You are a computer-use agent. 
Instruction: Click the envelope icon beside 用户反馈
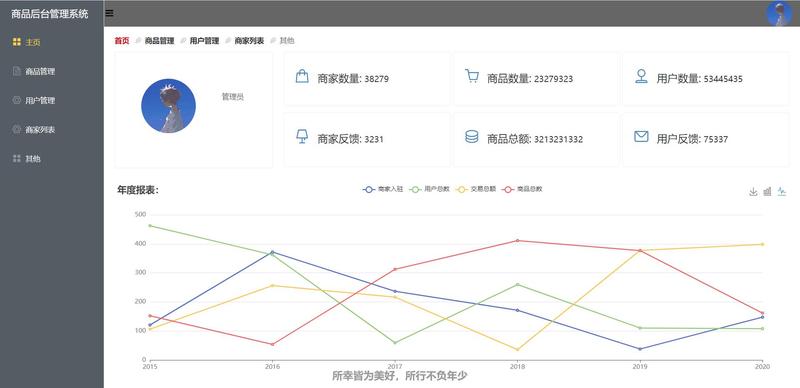pos(641,136)
